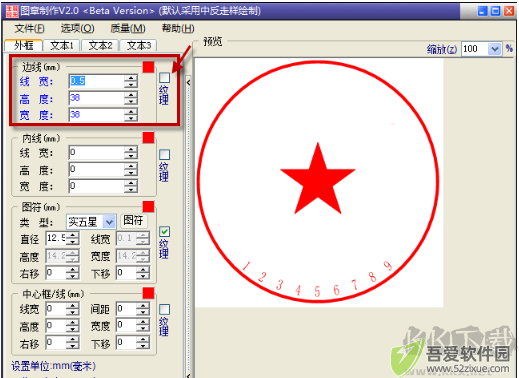Click the 中心框/线 右移 input field
Viewport: 519px width, 378px height.
(x=56, y=343)
